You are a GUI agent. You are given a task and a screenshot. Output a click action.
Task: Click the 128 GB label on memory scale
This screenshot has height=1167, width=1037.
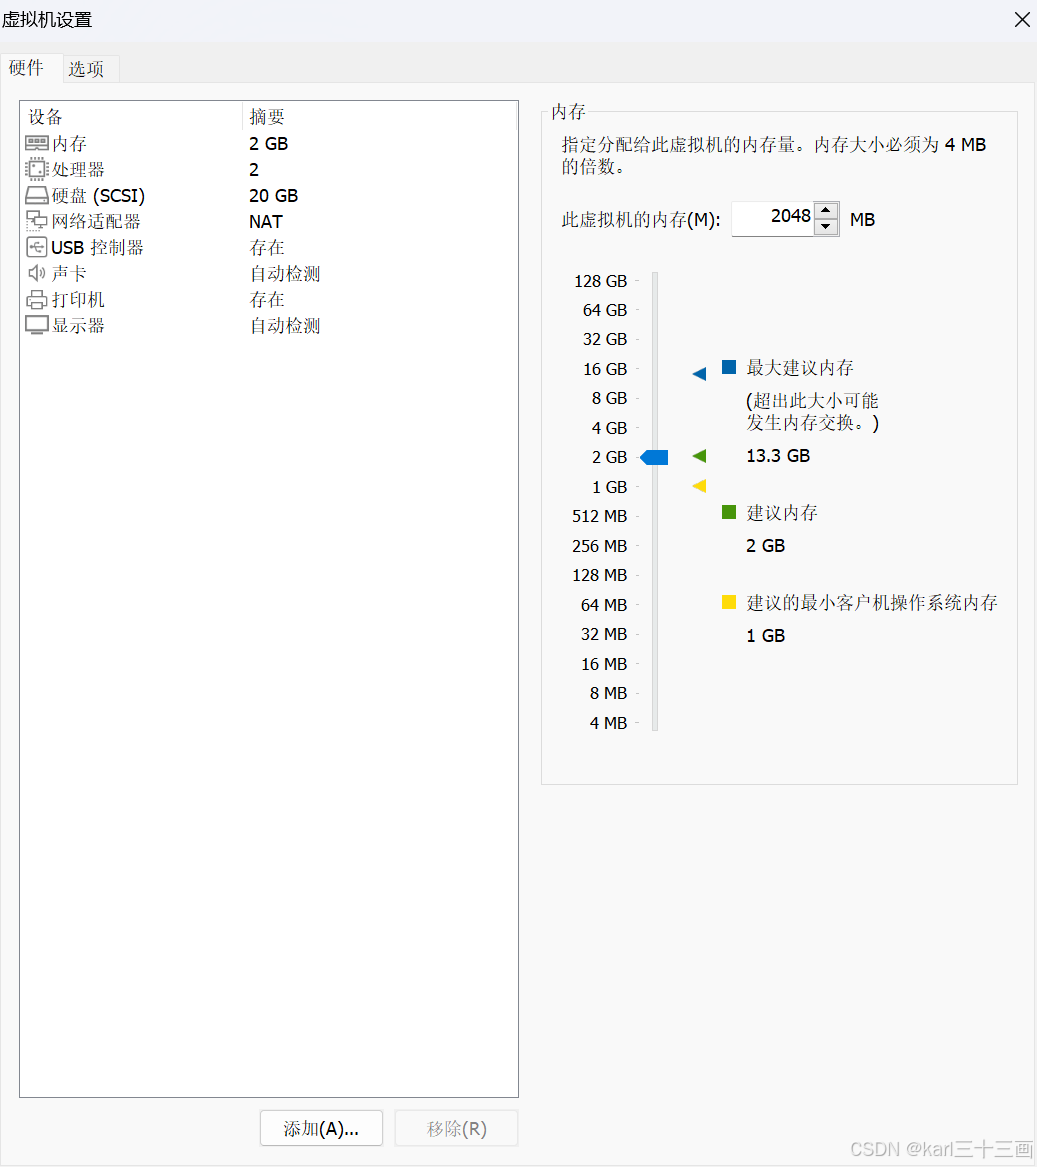(x=601, y=281)
